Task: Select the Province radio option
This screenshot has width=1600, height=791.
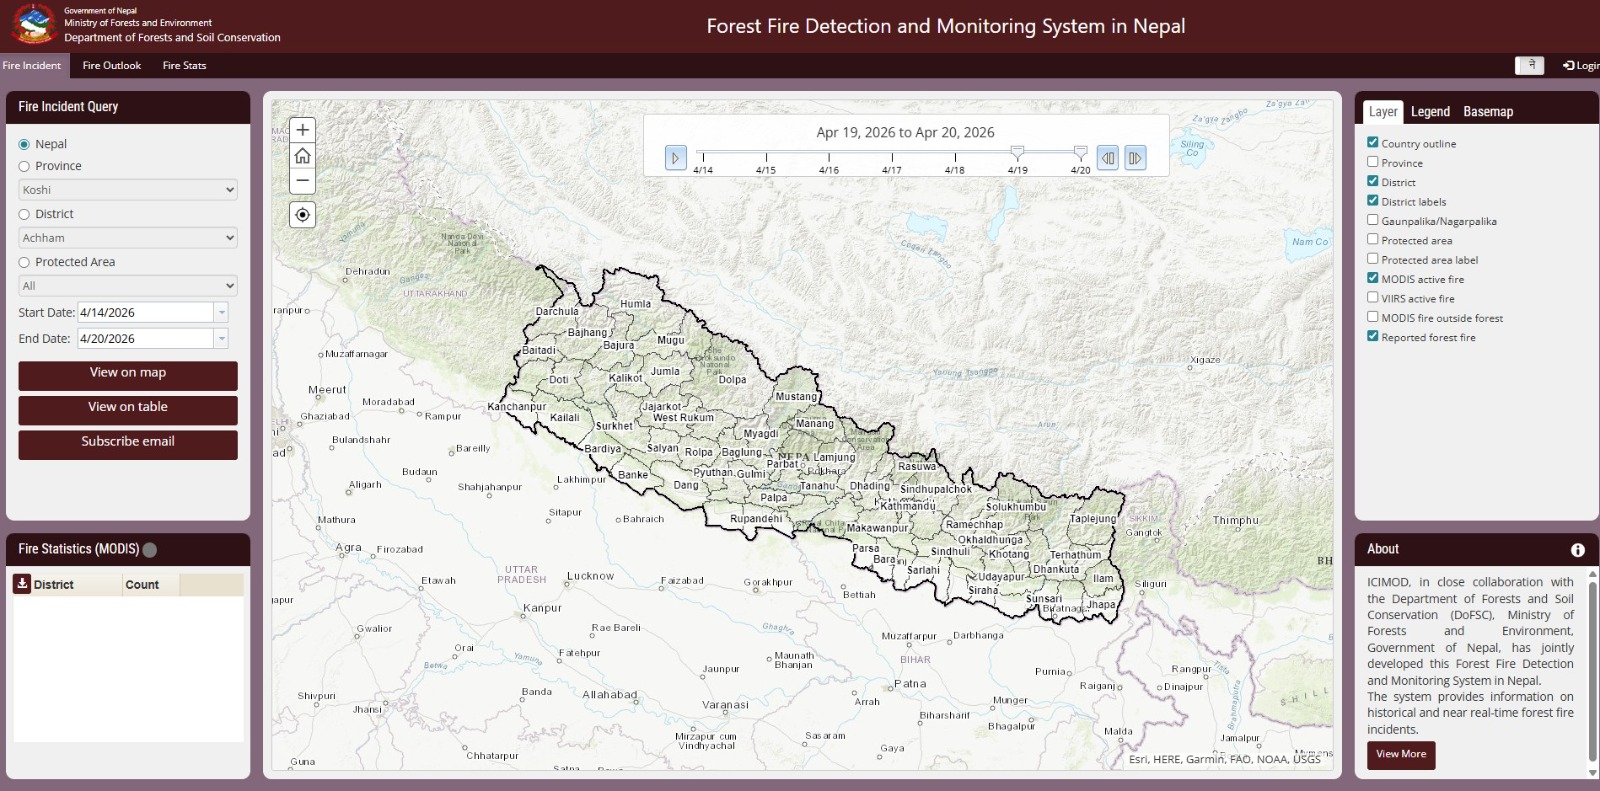Action: click(24, 166)
